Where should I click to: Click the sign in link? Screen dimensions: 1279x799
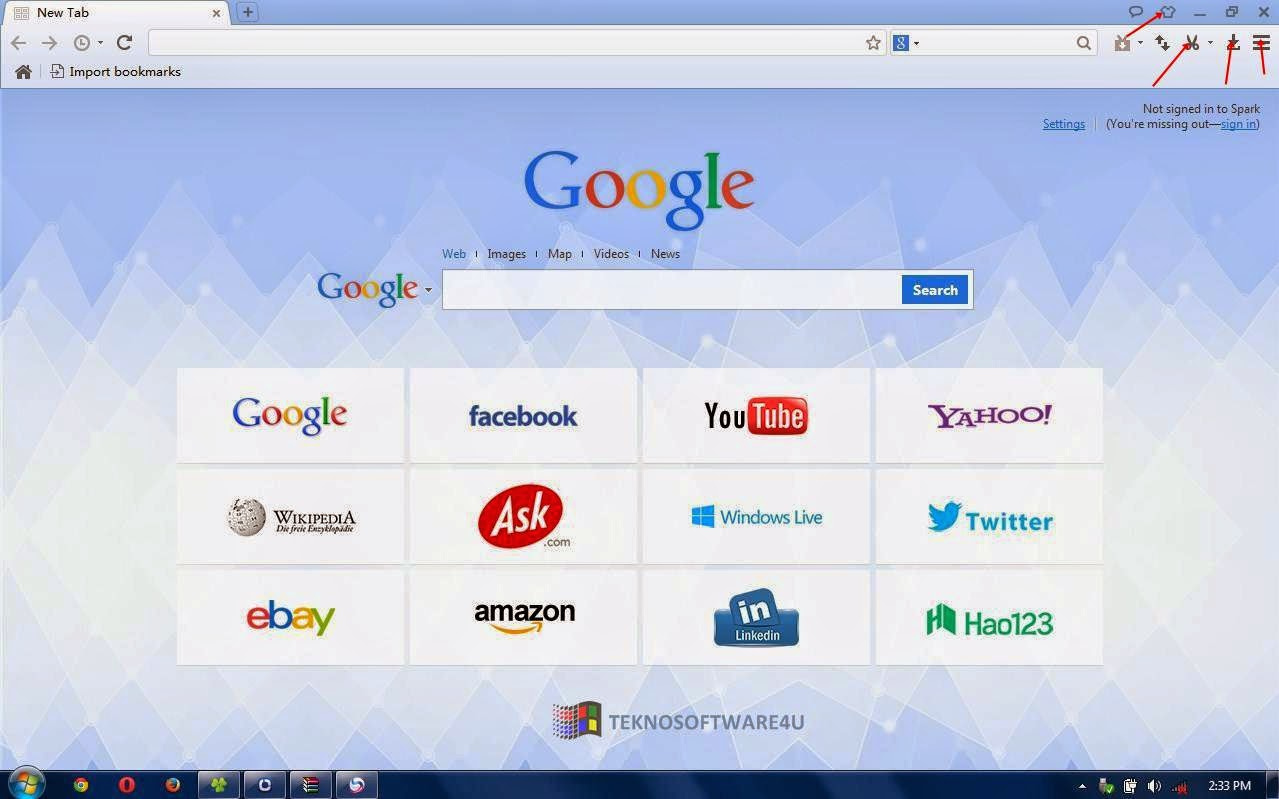(x=1238, y=124)
